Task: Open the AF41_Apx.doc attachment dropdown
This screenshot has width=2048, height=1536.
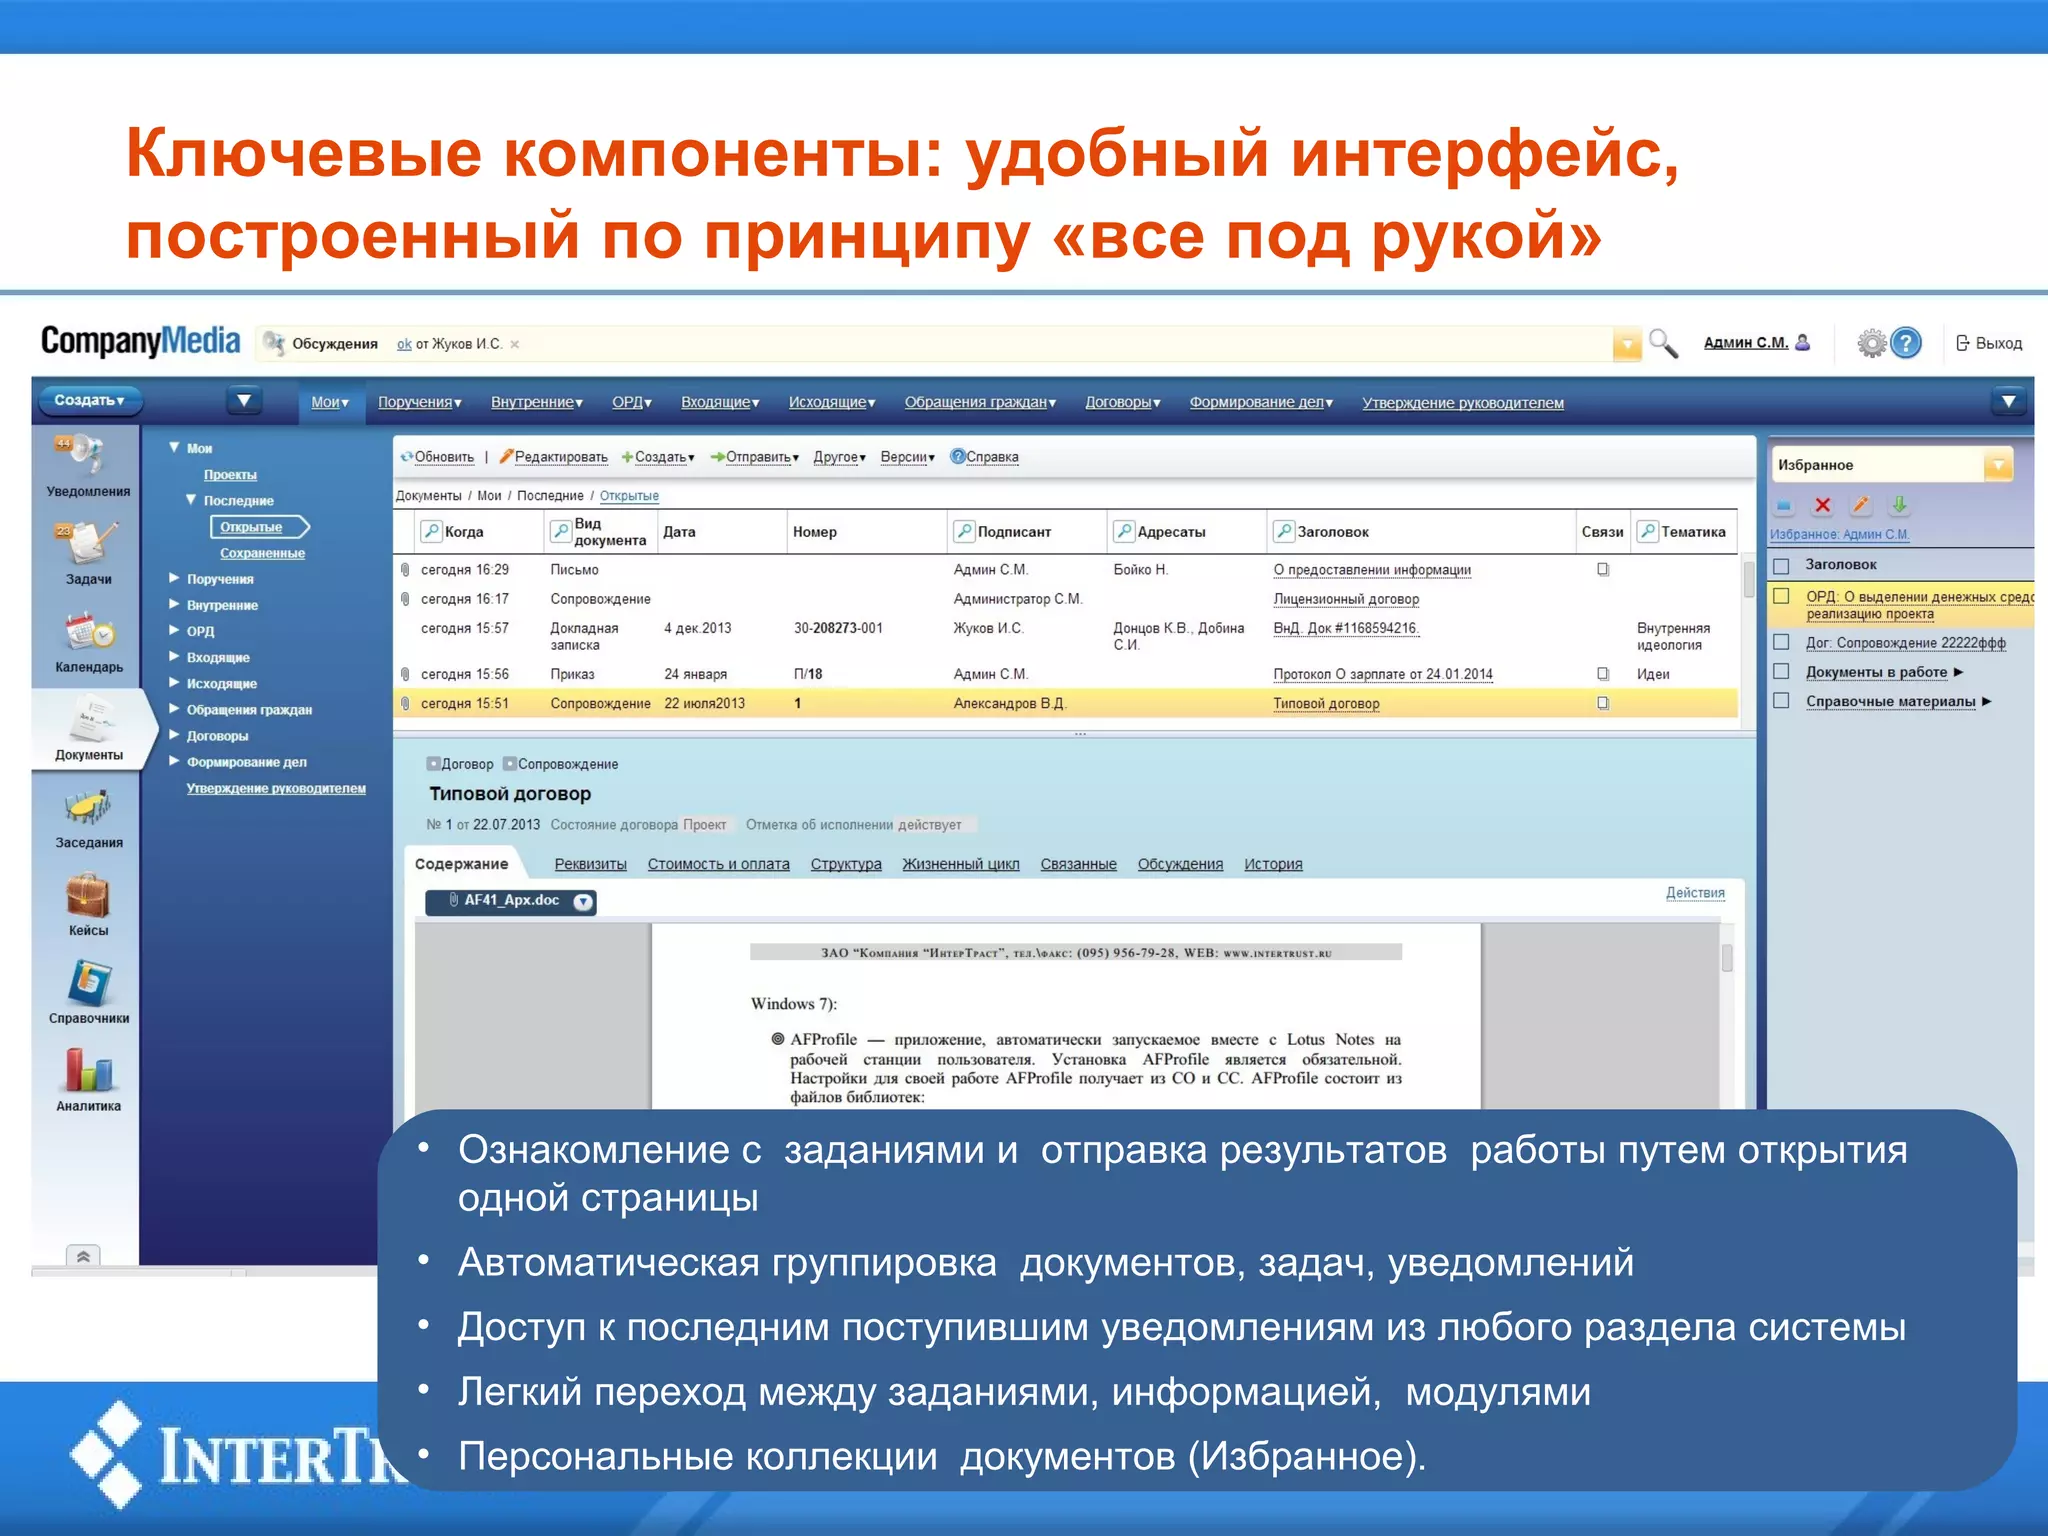Action: coord(583,902)
